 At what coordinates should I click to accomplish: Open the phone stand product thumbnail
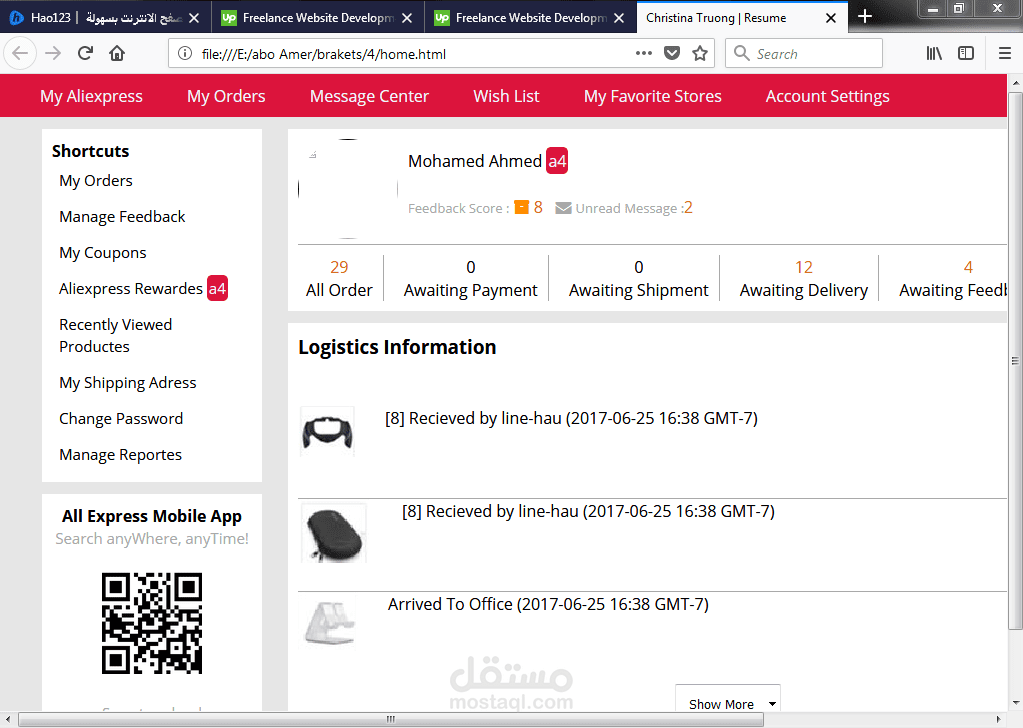[x=330, y=623]
